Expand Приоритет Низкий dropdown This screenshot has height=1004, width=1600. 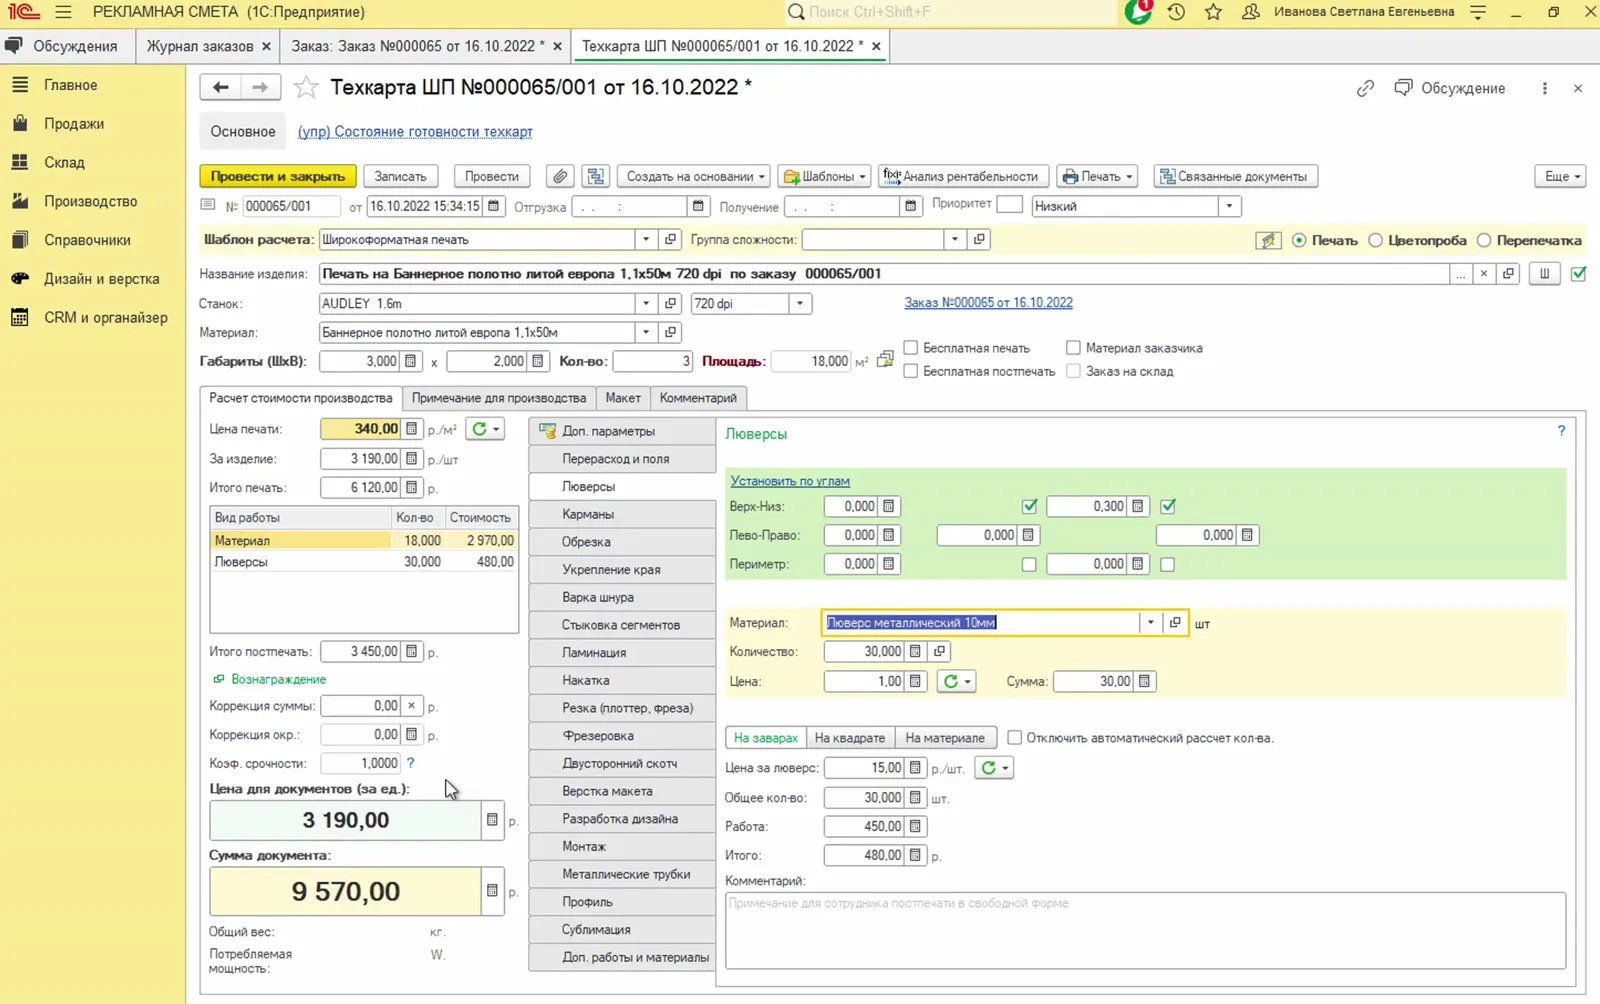(1230, 206)
